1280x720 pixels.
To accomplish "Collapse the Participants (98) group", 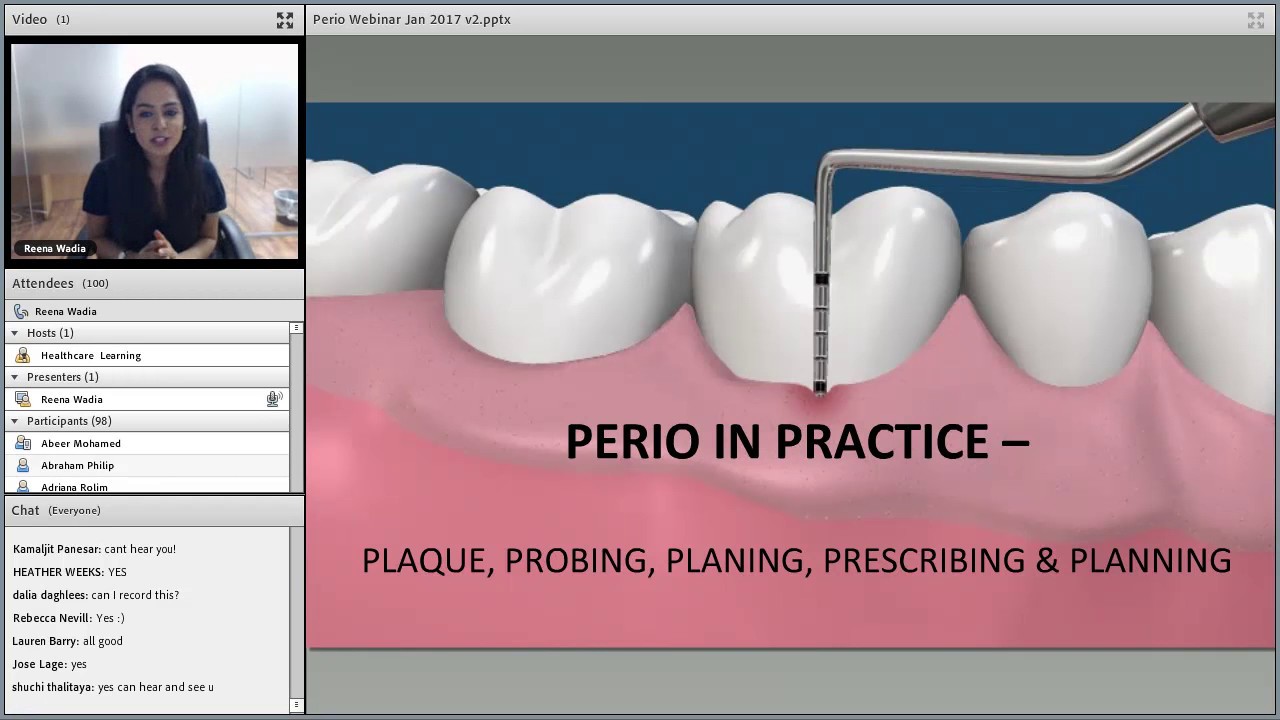I will [14, 421].
